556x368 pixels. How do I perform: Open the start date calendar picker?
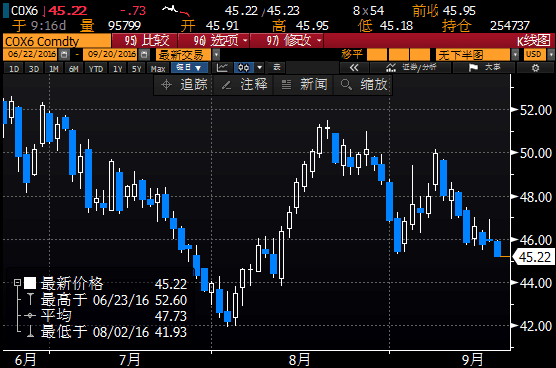tap(64, 54)
